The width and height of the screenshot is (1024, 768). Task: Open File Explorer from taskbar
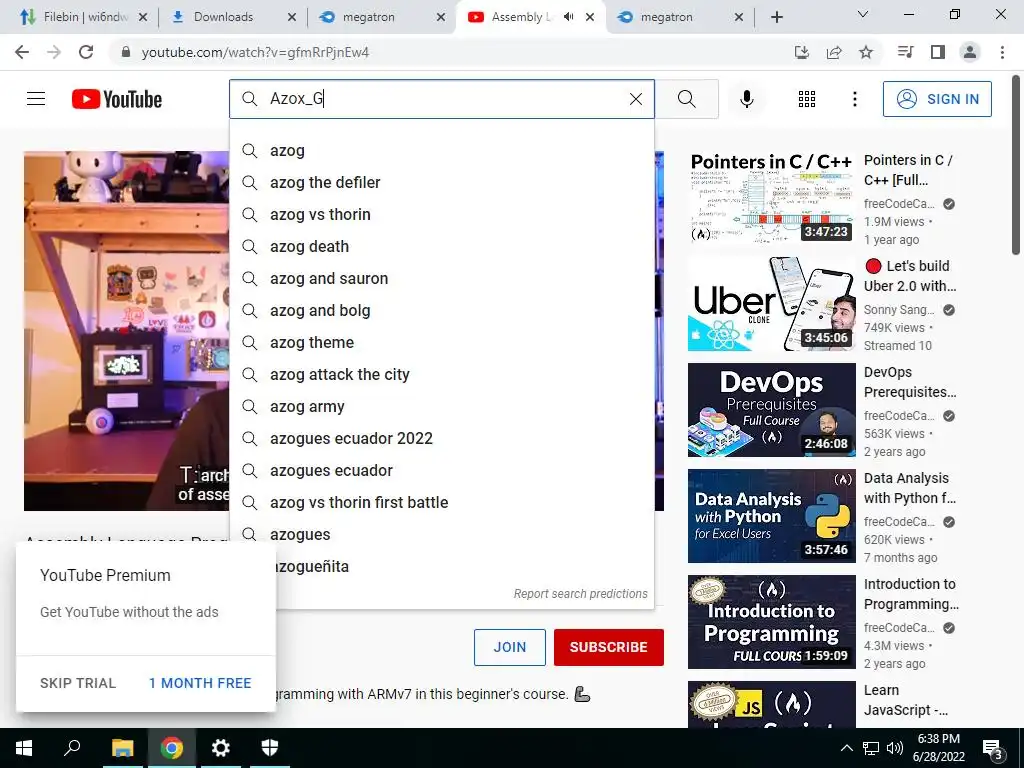pos(122,748)
